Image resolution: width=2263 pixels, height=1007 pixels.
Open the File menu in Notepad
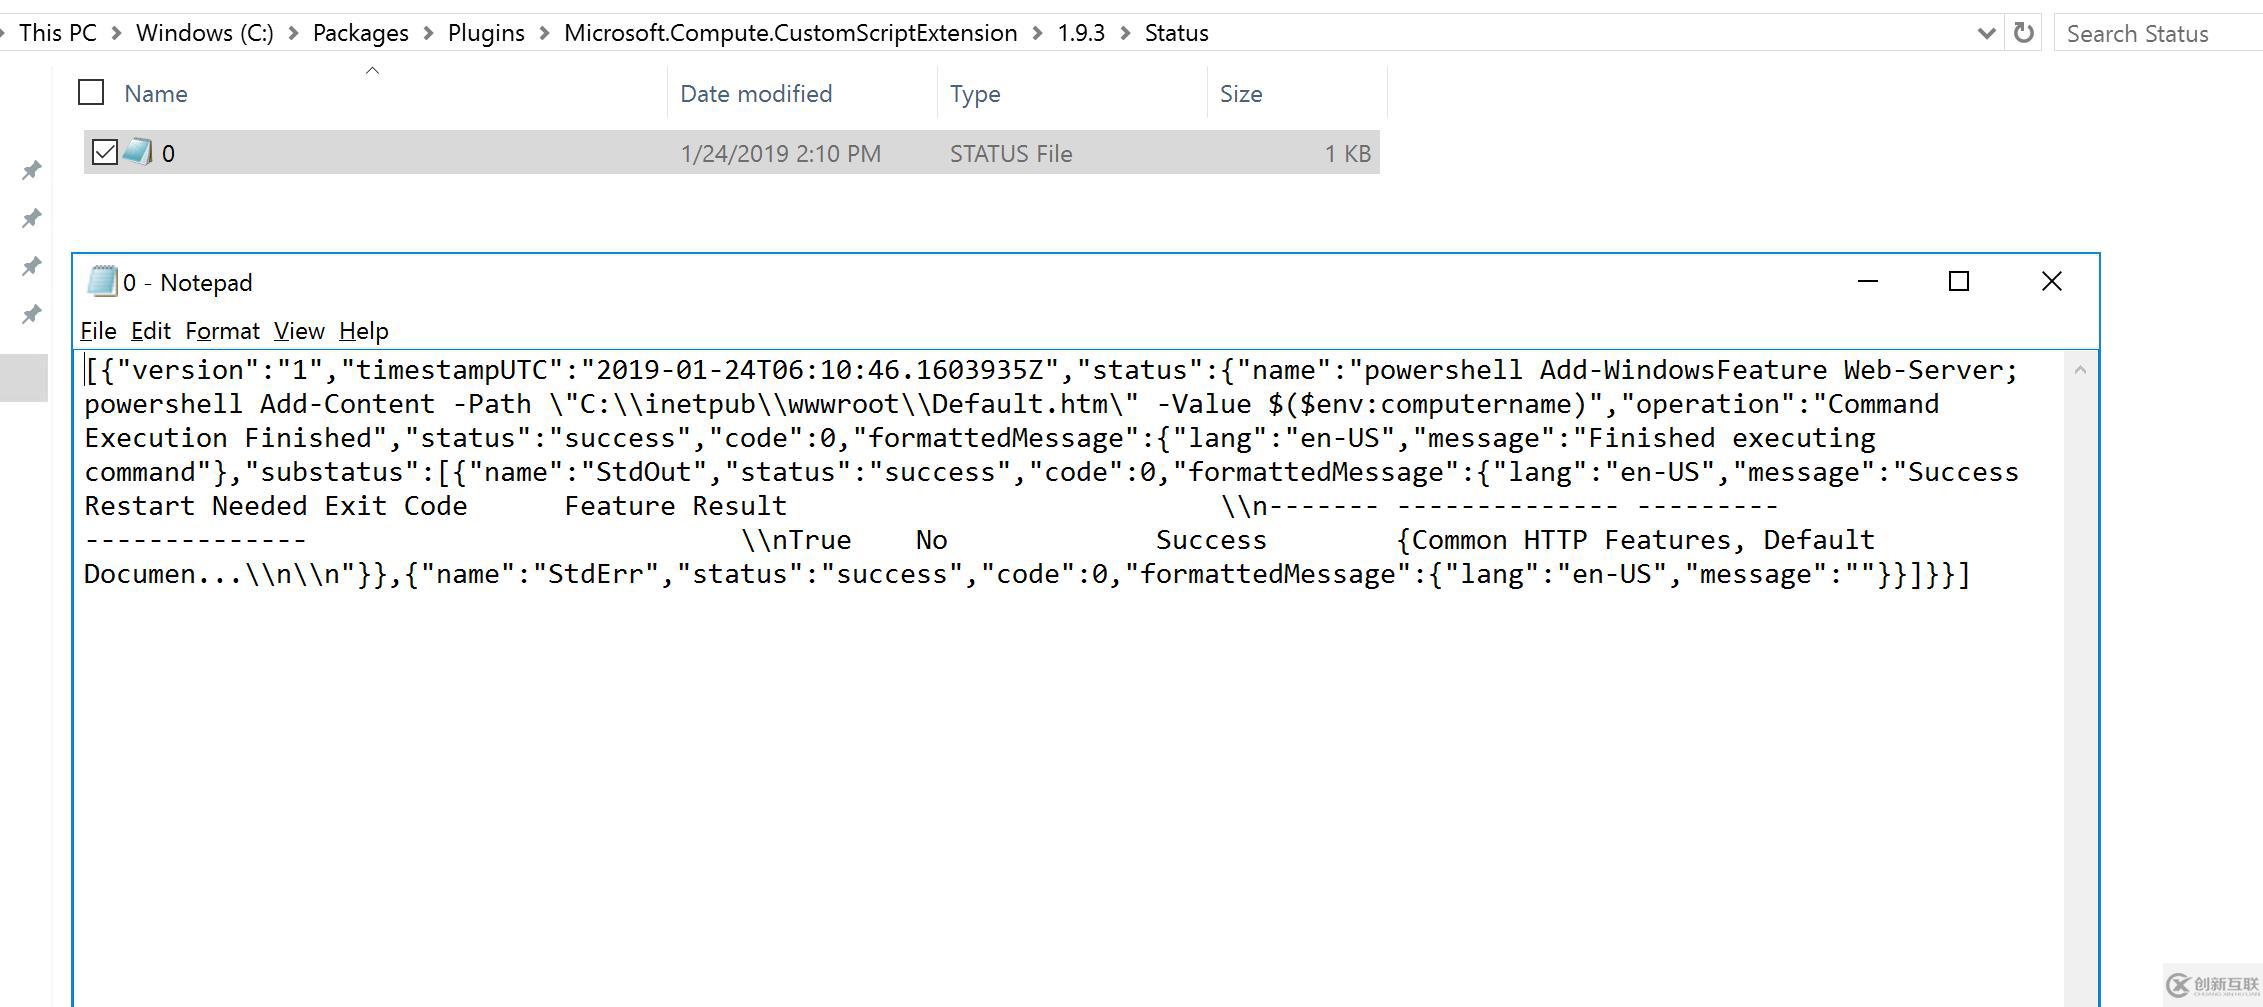pos(98,331)
